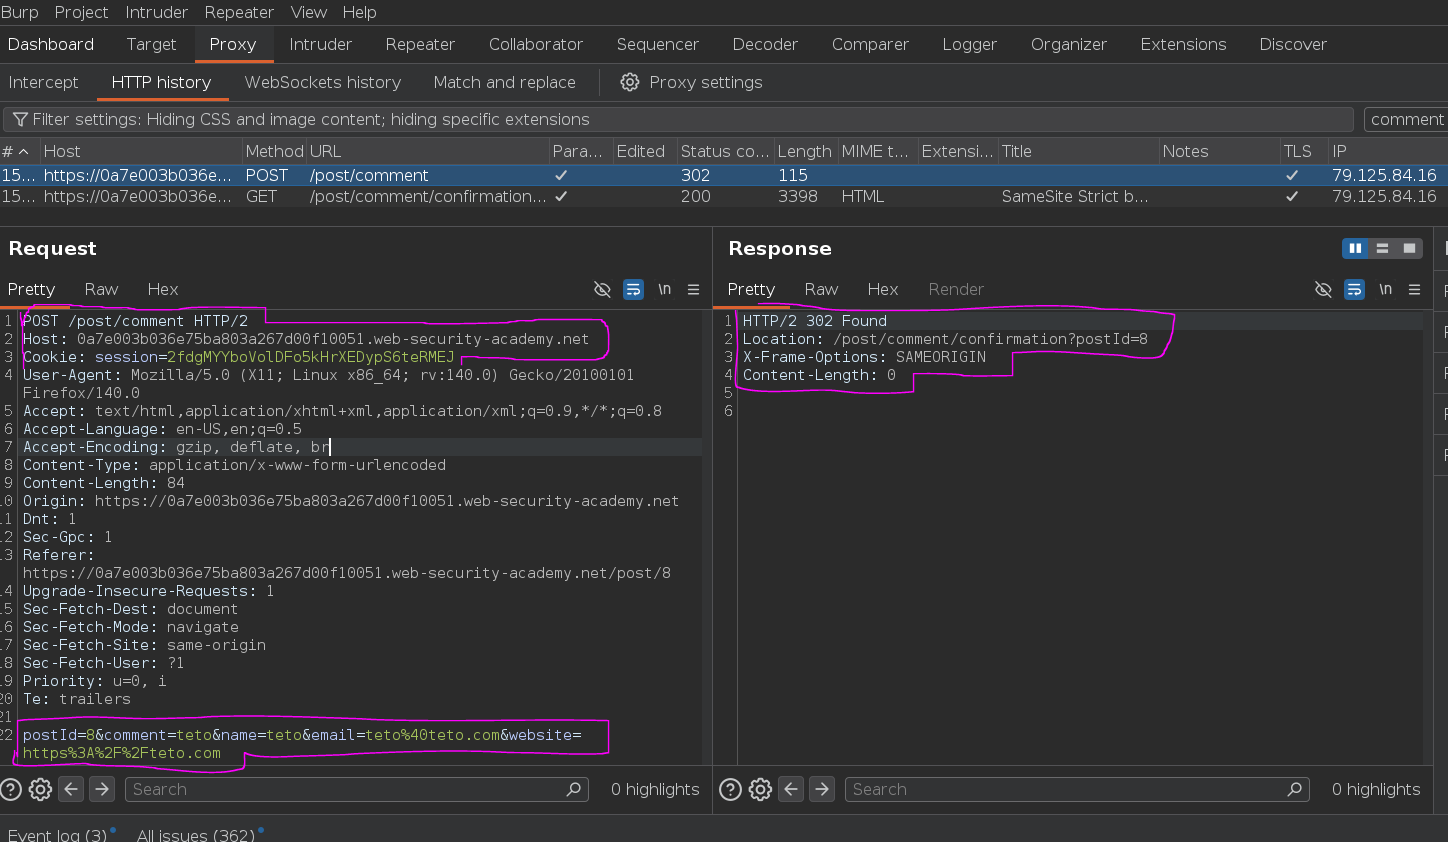Image resolution: width=1448 pixels, height=842 pixels.
Task: Click the comment search field
Action: (1406, 120)
